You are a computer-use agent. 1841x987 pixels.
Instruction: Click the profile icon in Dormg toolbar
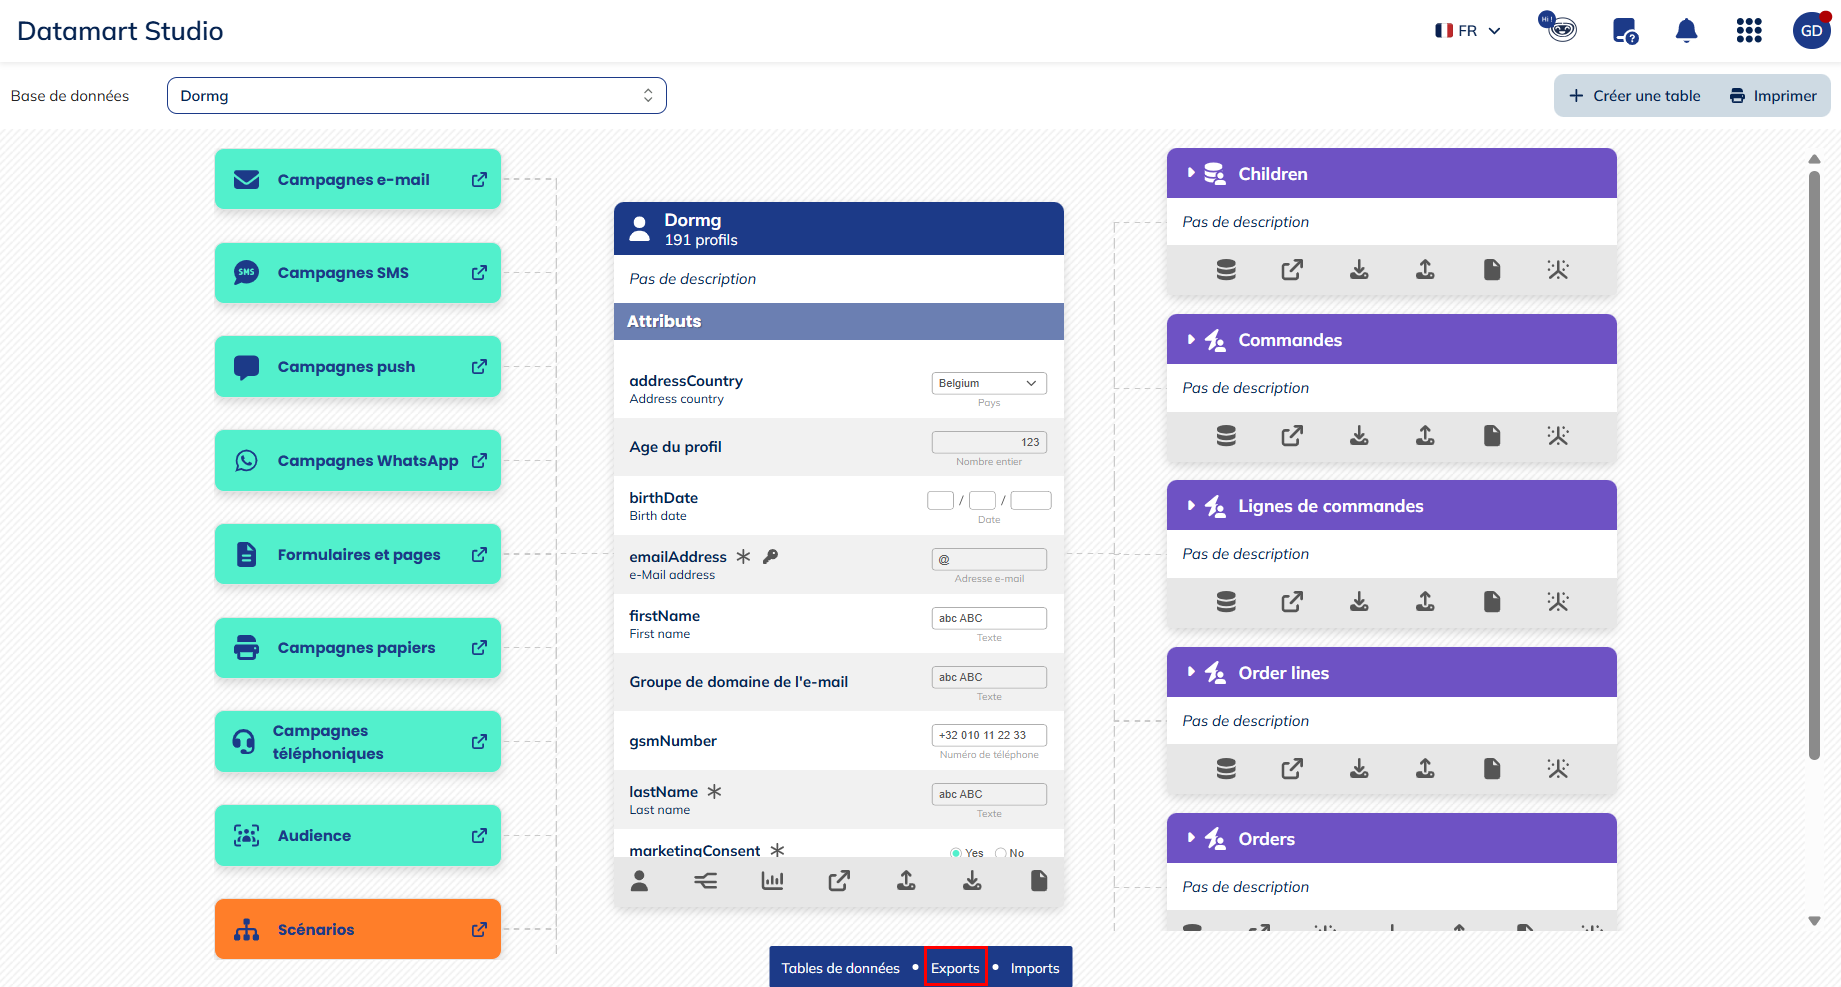coord(640,881)
